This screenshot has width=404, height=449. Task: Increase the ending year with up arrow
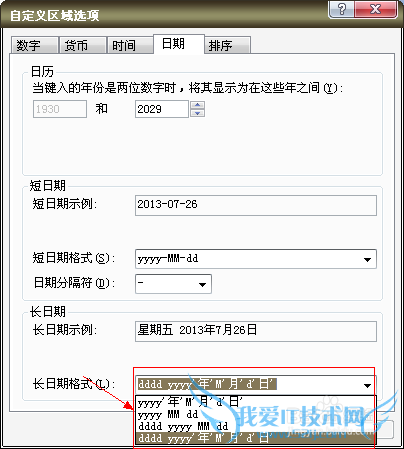pos(198,105)
